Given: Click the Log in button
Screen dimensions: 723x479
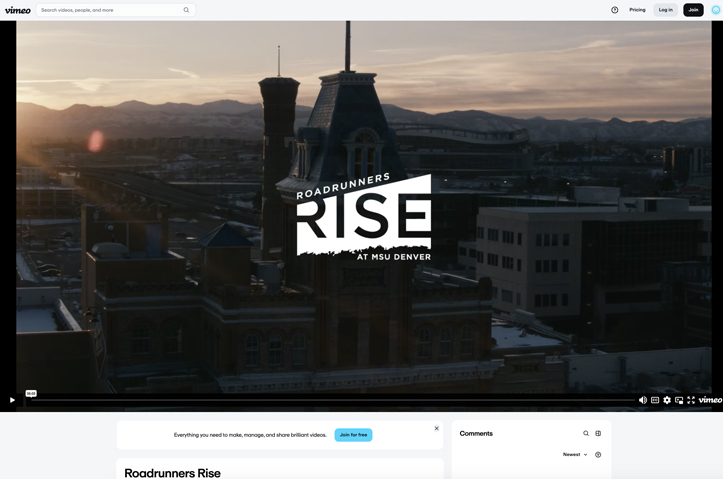Looking at the screenshot, I should [665, 10].
